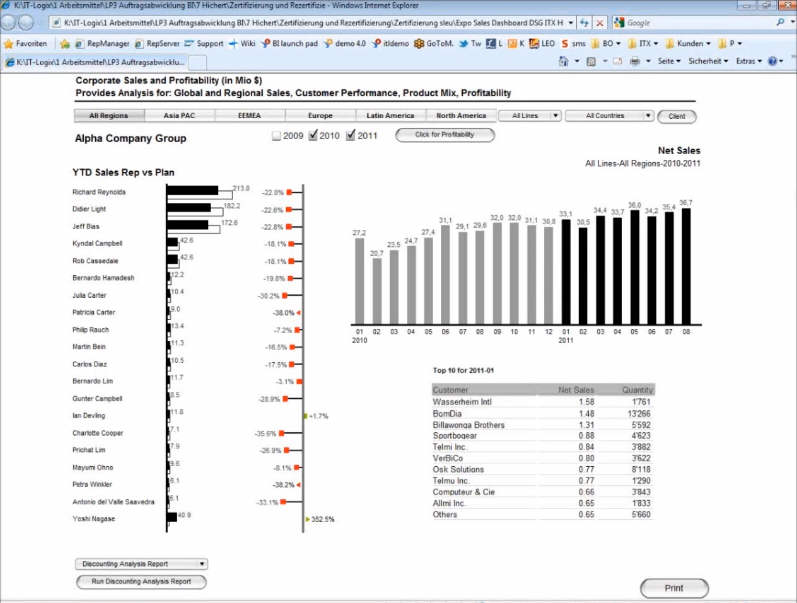Open the Seite menu
The height and width of the screenshot is (603, 797).
point(669,61)
